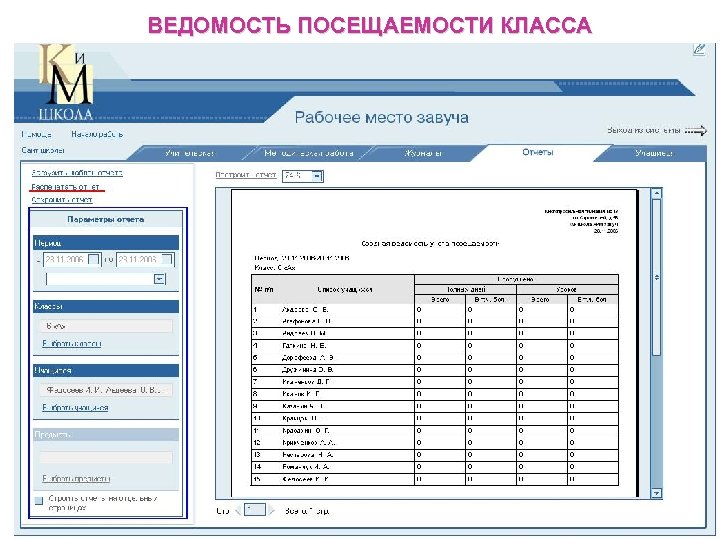Click student row number 6 Дружинина
720x540 pixels.
pos(435,370)
